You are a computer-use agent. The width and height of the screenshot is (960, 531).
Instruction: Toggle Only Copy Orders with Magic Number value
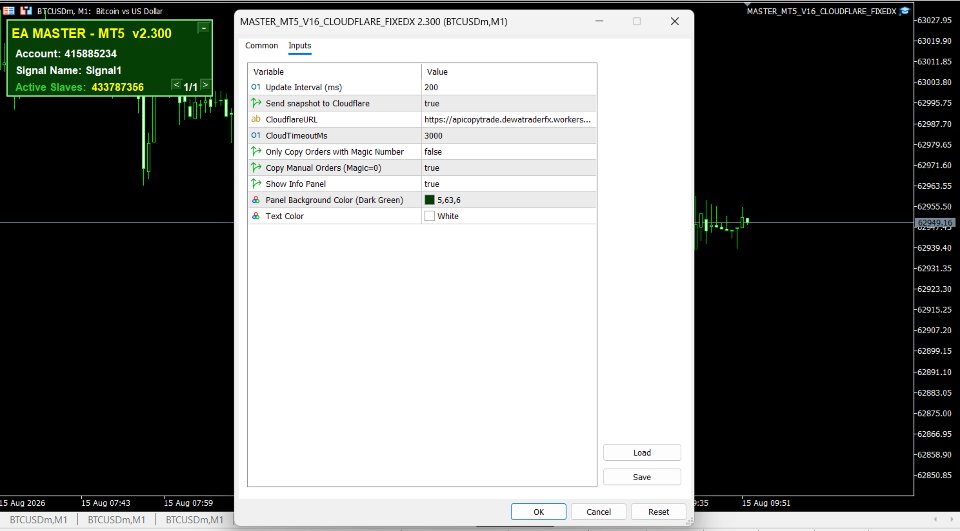click(508, 151)
